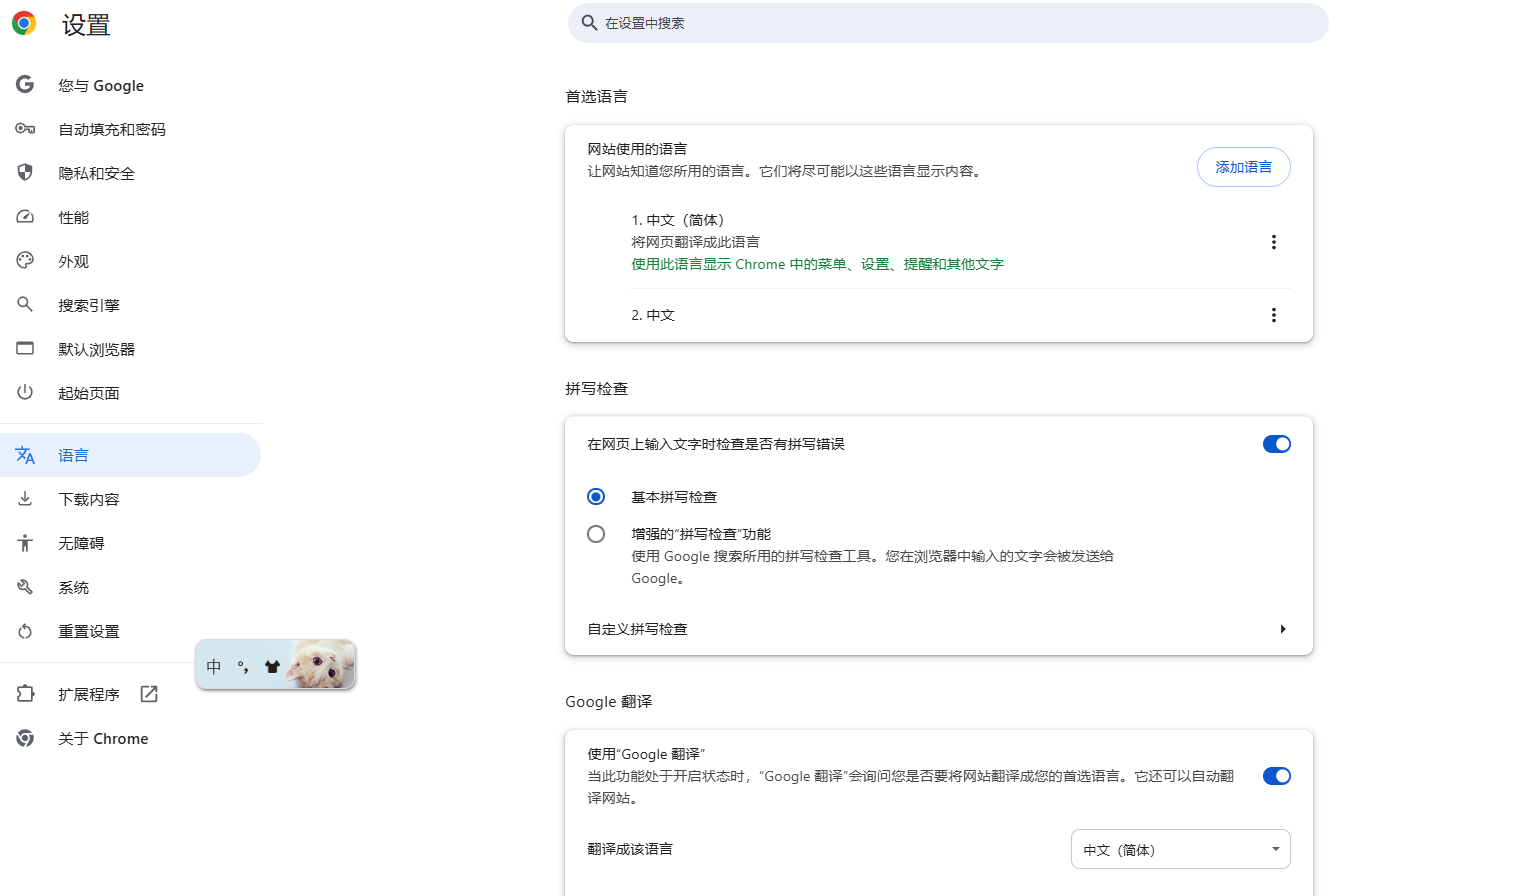Click the external link icon beside 扩展程序
The height and width of the screenshot is (896, 1532).
pyautogui.click(x=149, y=694)
